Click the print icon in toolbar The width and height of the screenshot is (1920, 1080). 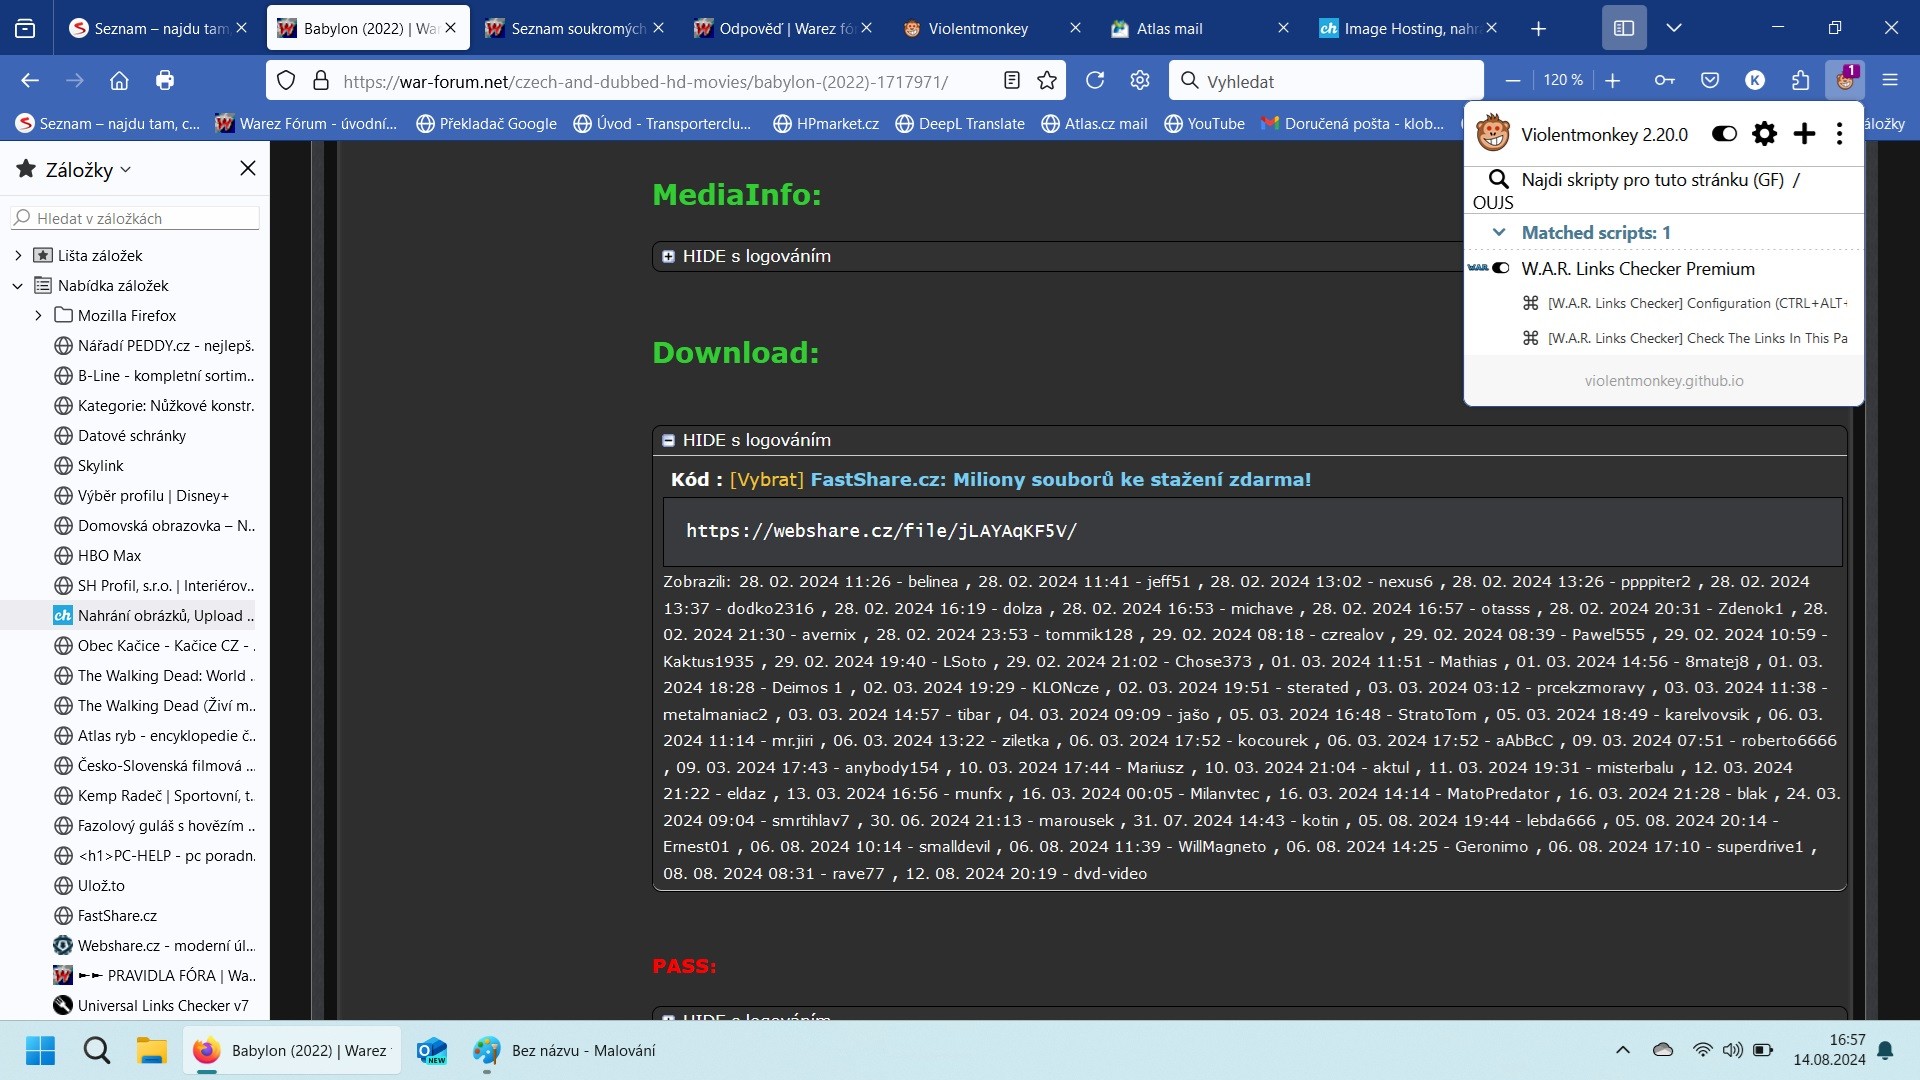pos(165,81)
